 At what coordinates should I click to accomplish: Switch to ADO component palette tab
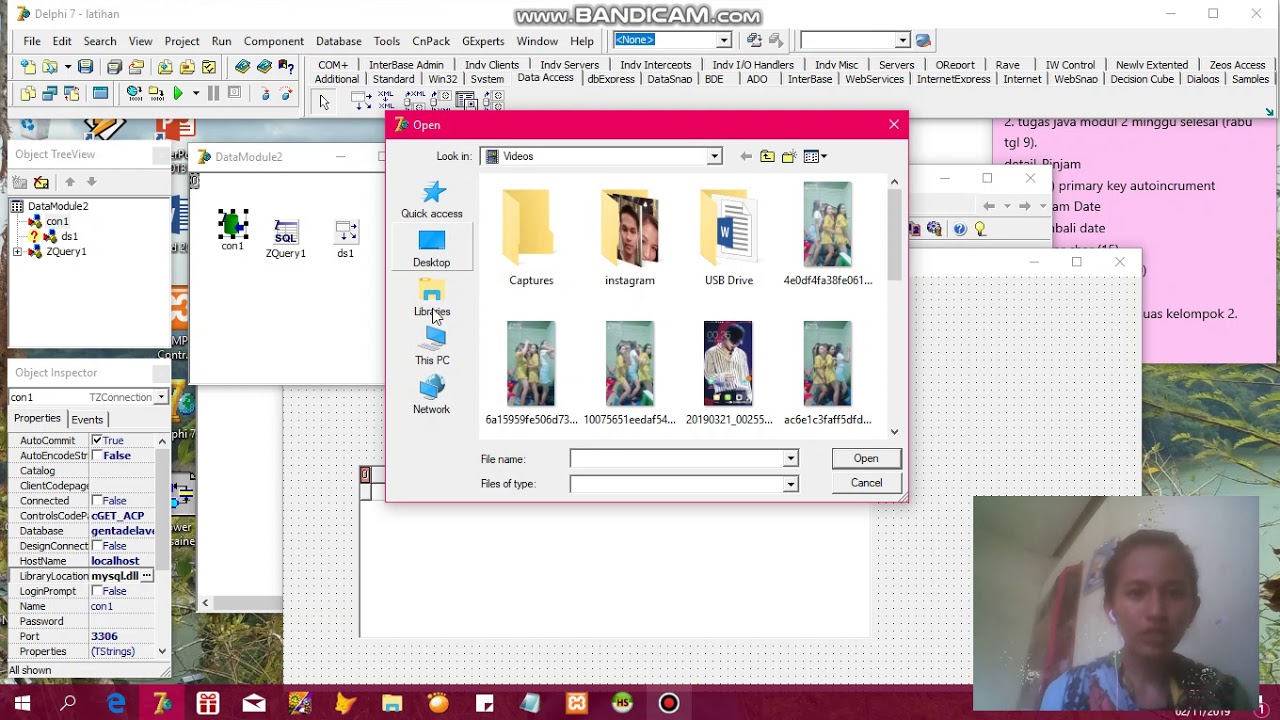(757, 79)
